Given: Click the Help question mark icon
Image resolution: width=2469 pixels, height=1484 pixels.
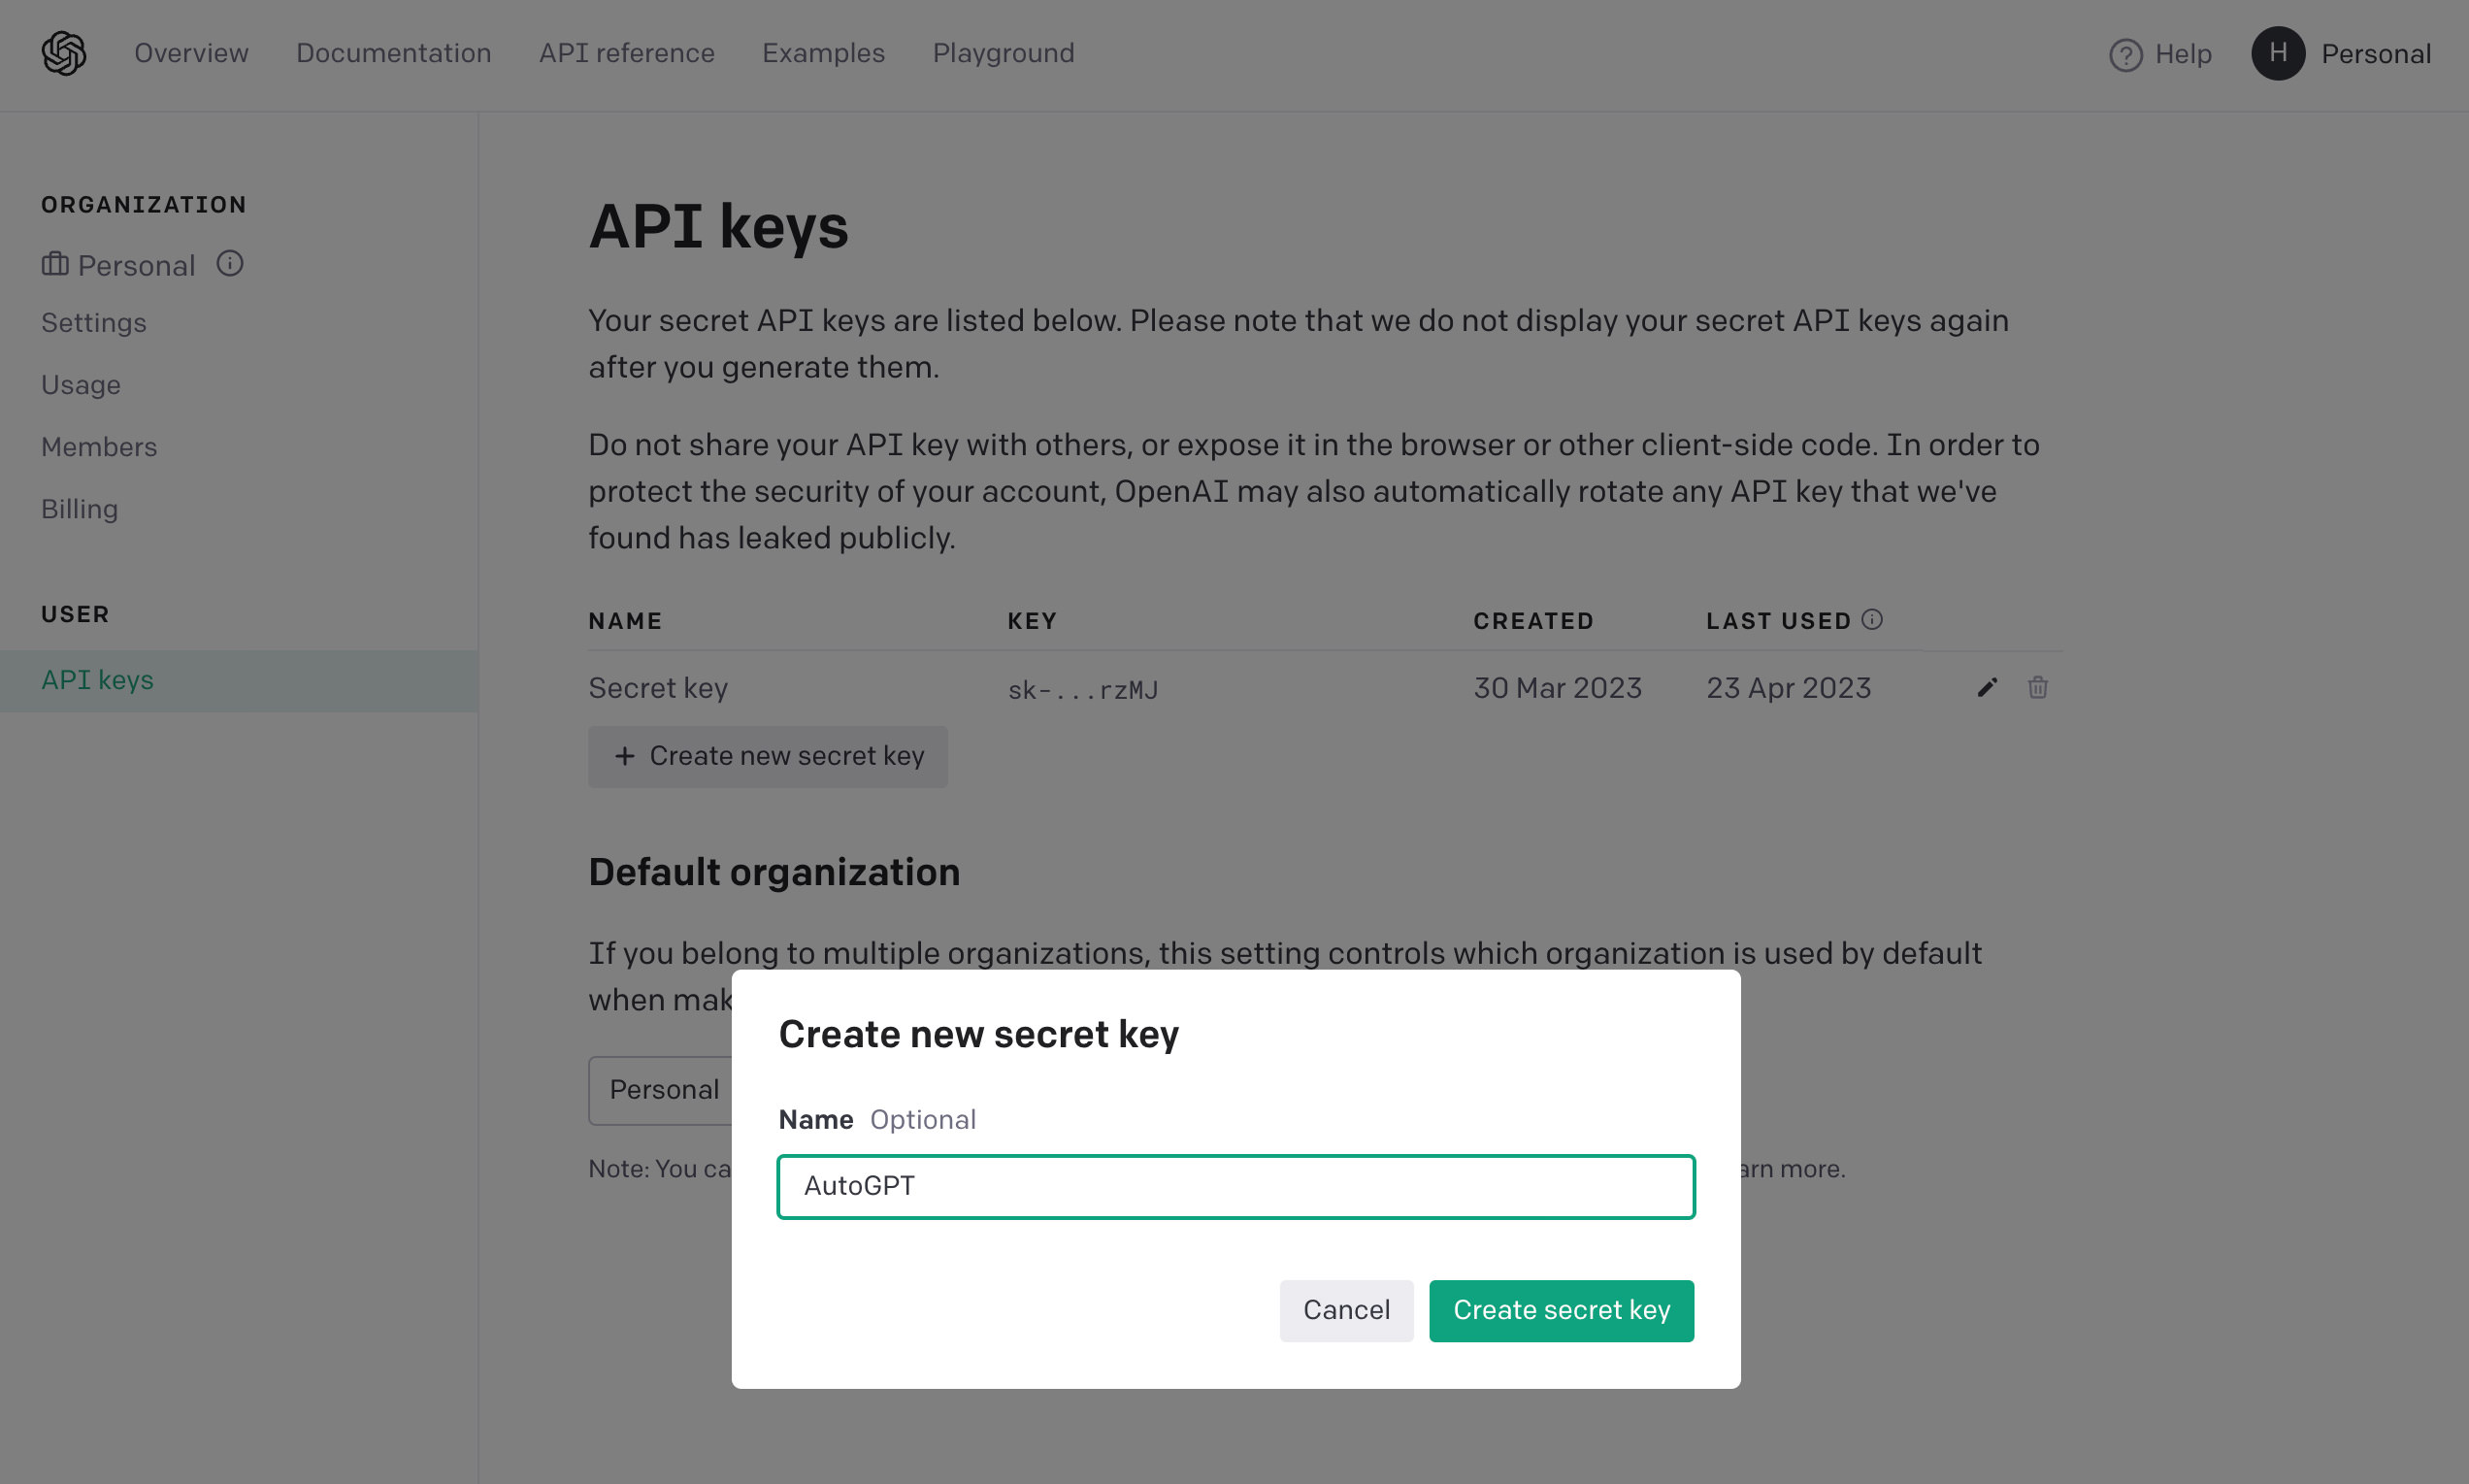Looking at the screenshot, I should coord(2125,54).
